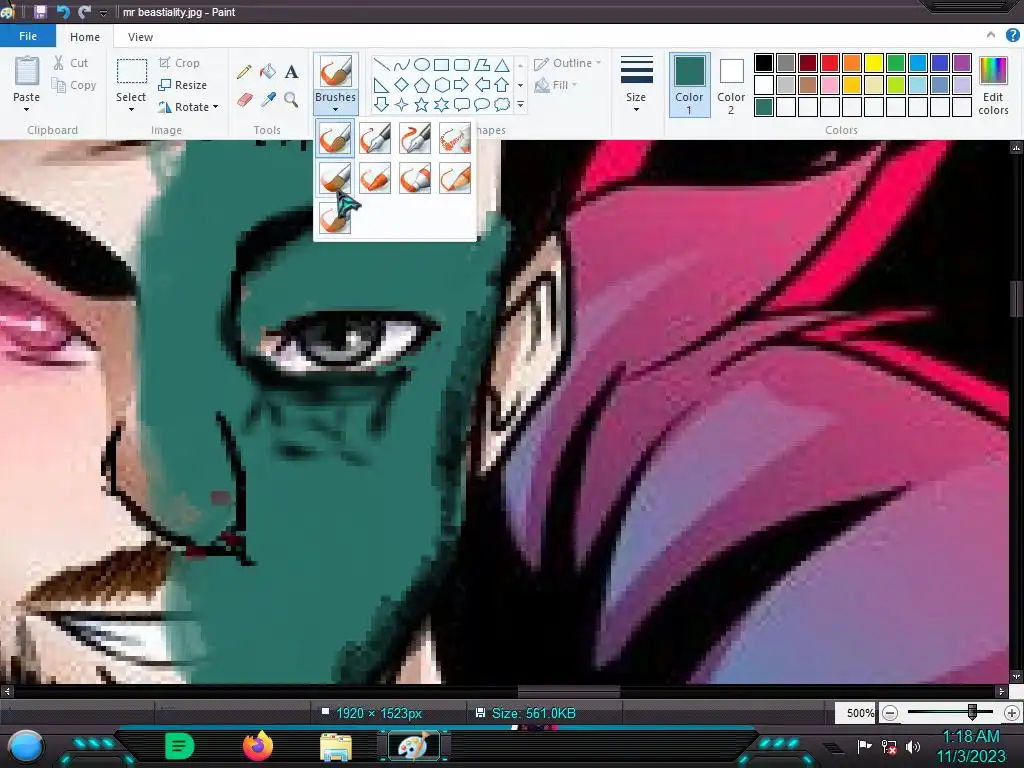This screenshot has height=768, width=1024.
Task: Open Paint Help question mark
Action: click(1013, 35)
